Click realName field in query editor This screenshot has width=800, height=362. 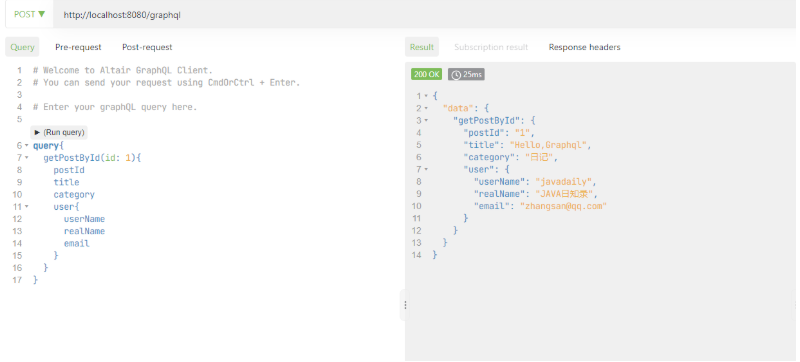pos(84,231)
